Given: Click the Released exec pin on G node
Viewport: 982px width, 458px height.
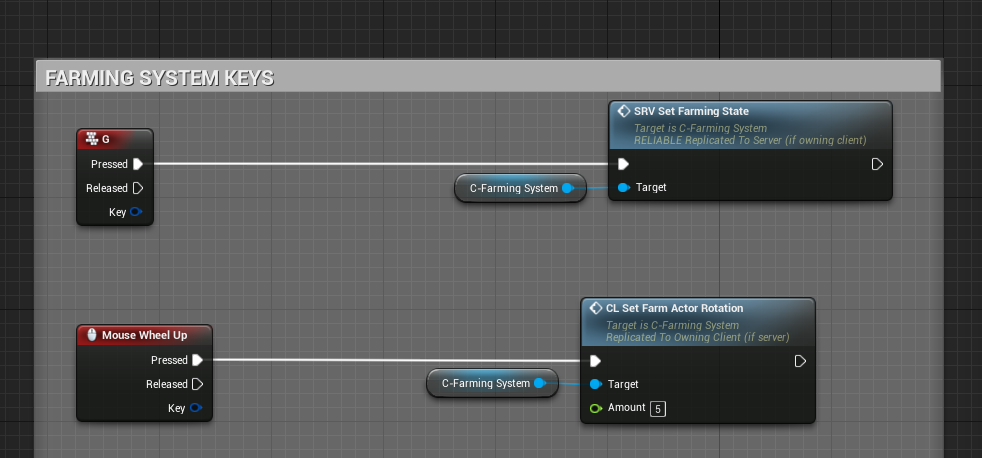Looking at the screenshot, I should (138, 188).
